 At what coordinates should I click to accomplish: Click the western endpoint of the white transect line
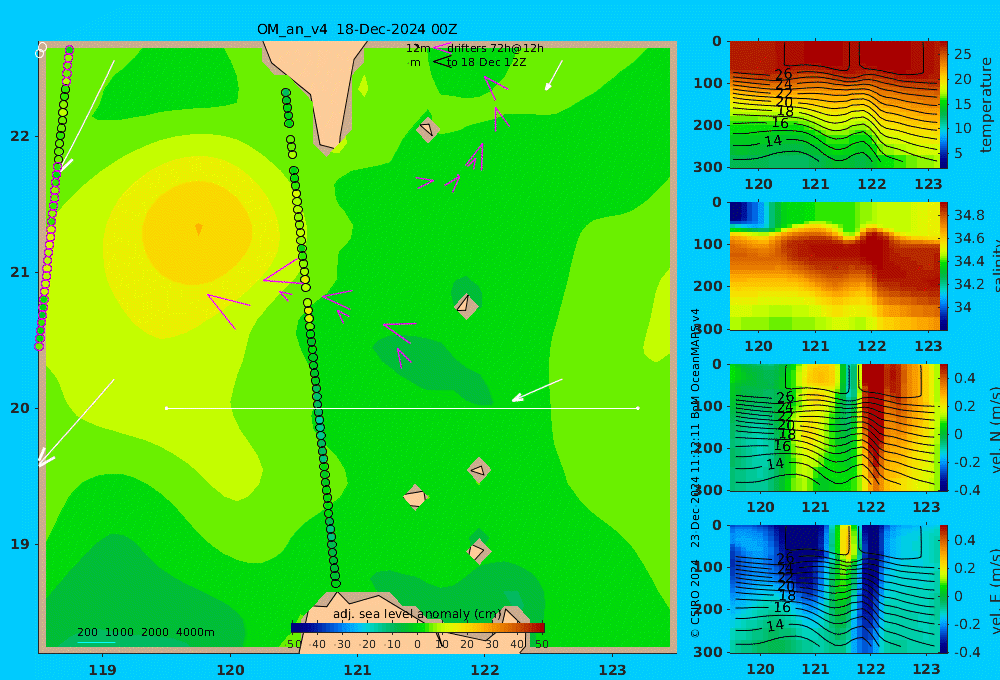tap(167, 408)
